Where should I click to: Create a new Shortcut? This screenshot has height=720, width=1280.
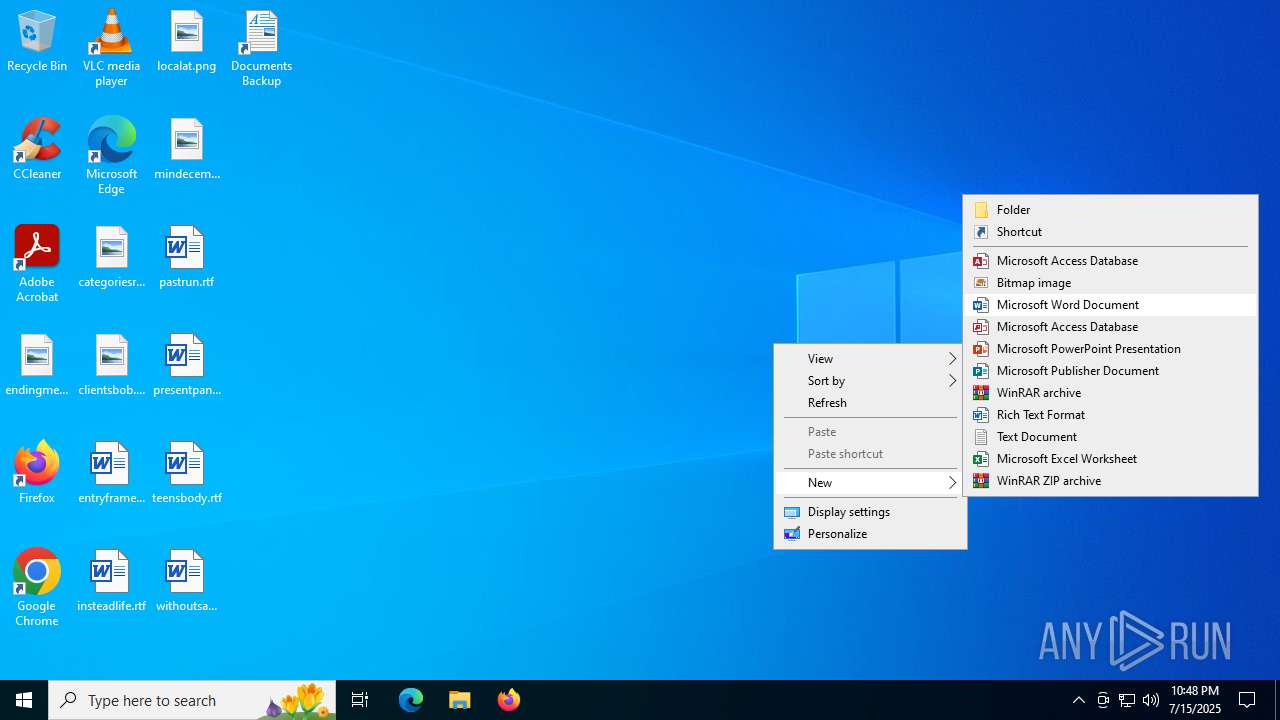(x=1110, y=232)
